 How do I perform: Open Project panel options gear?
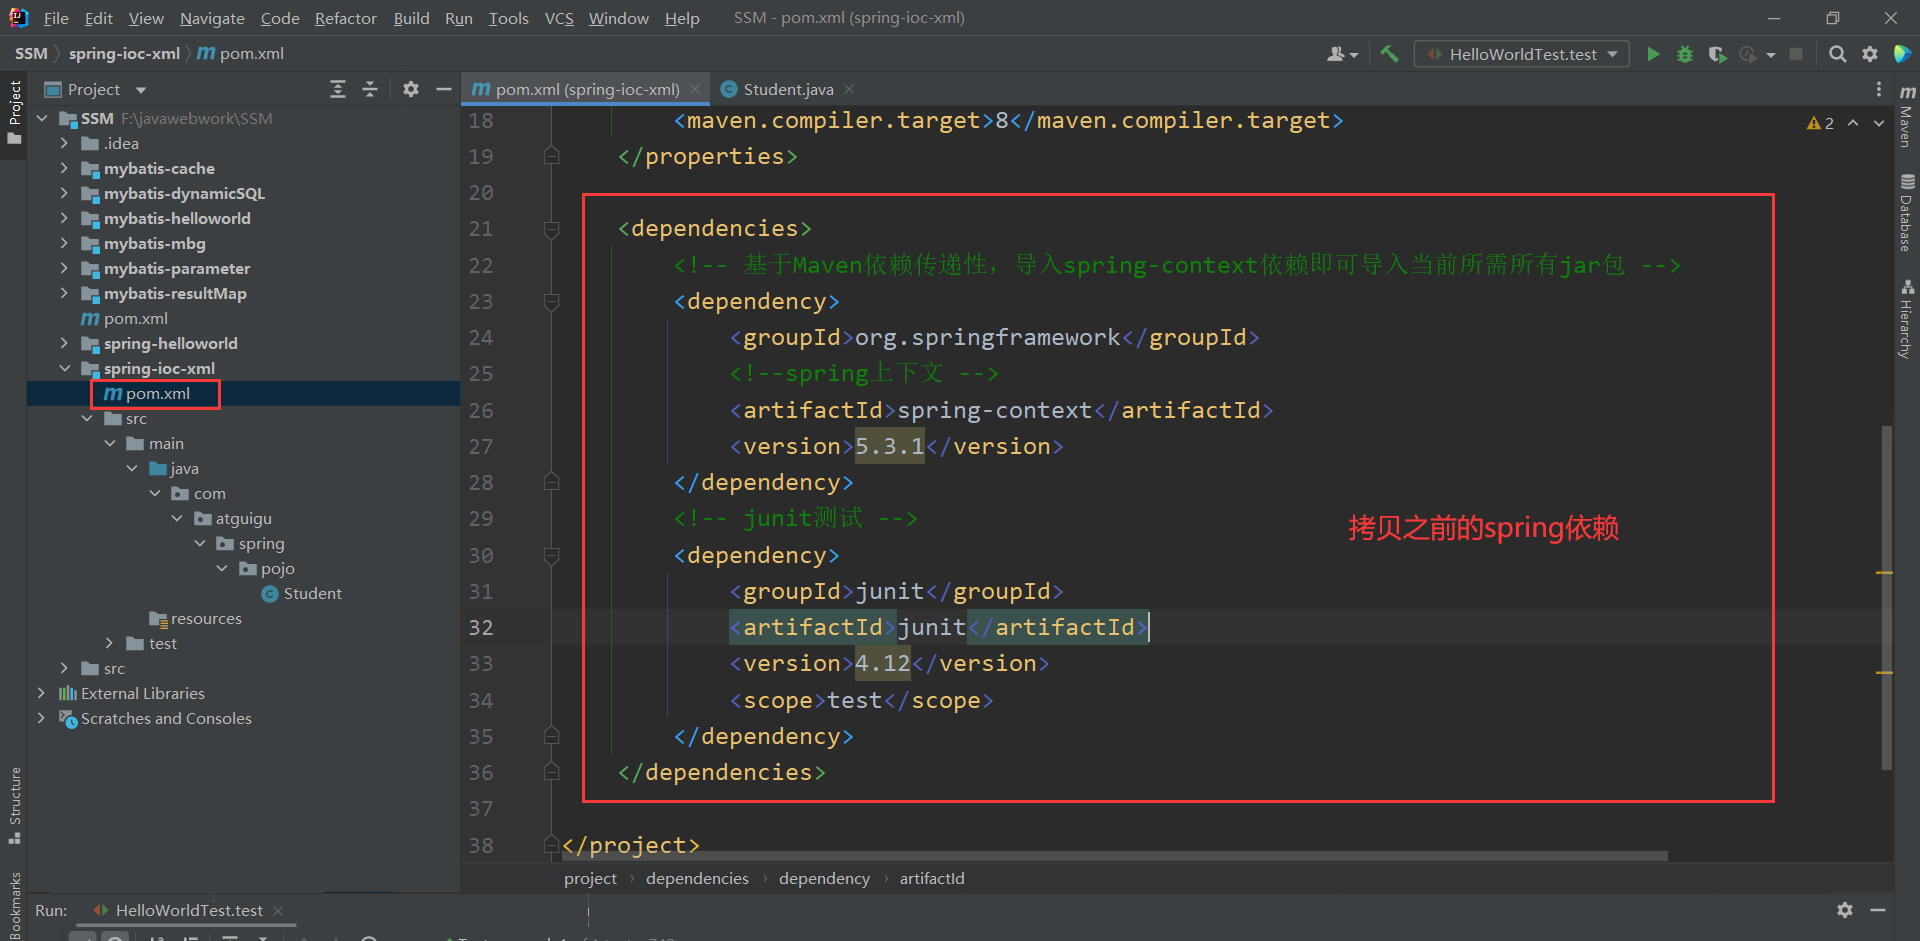point(410,89)
